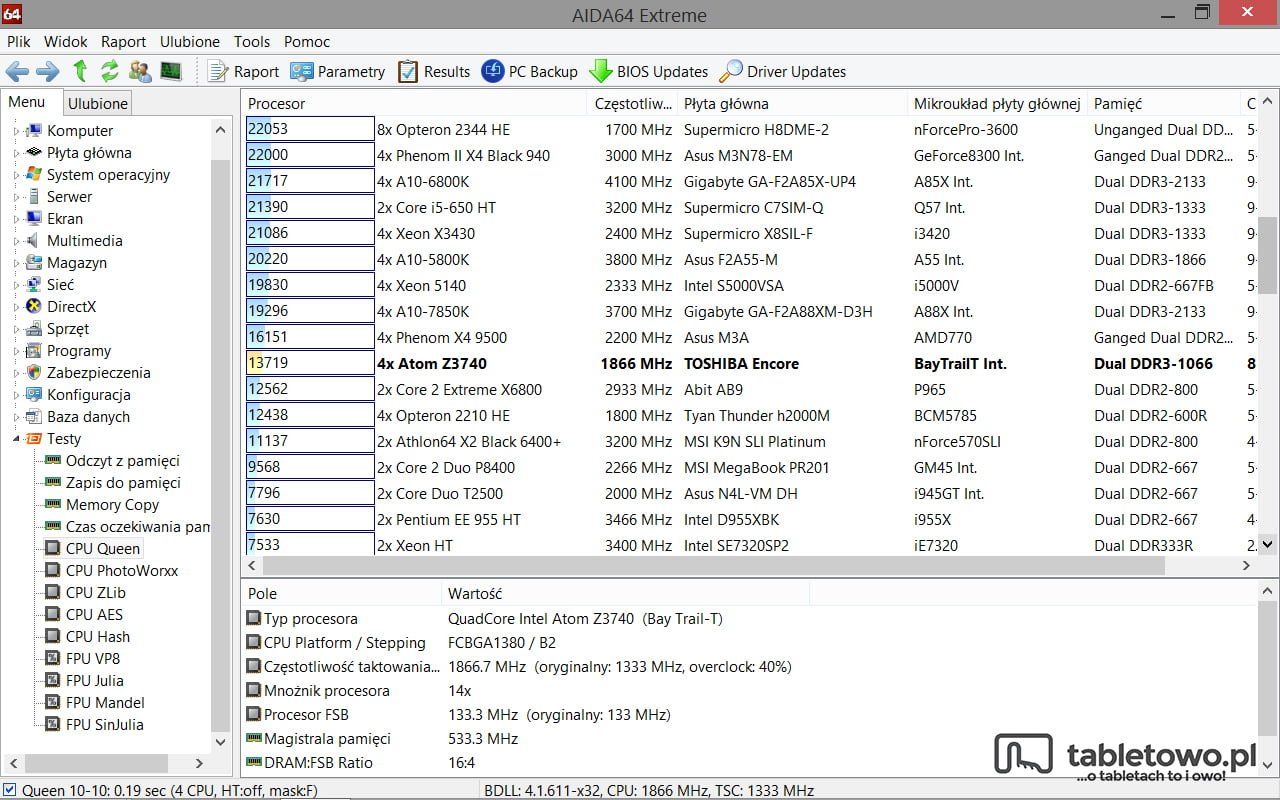1280x800 pixels.
Task: Select the Odczyt z pamięci benchmark
Action: (123, 461)
